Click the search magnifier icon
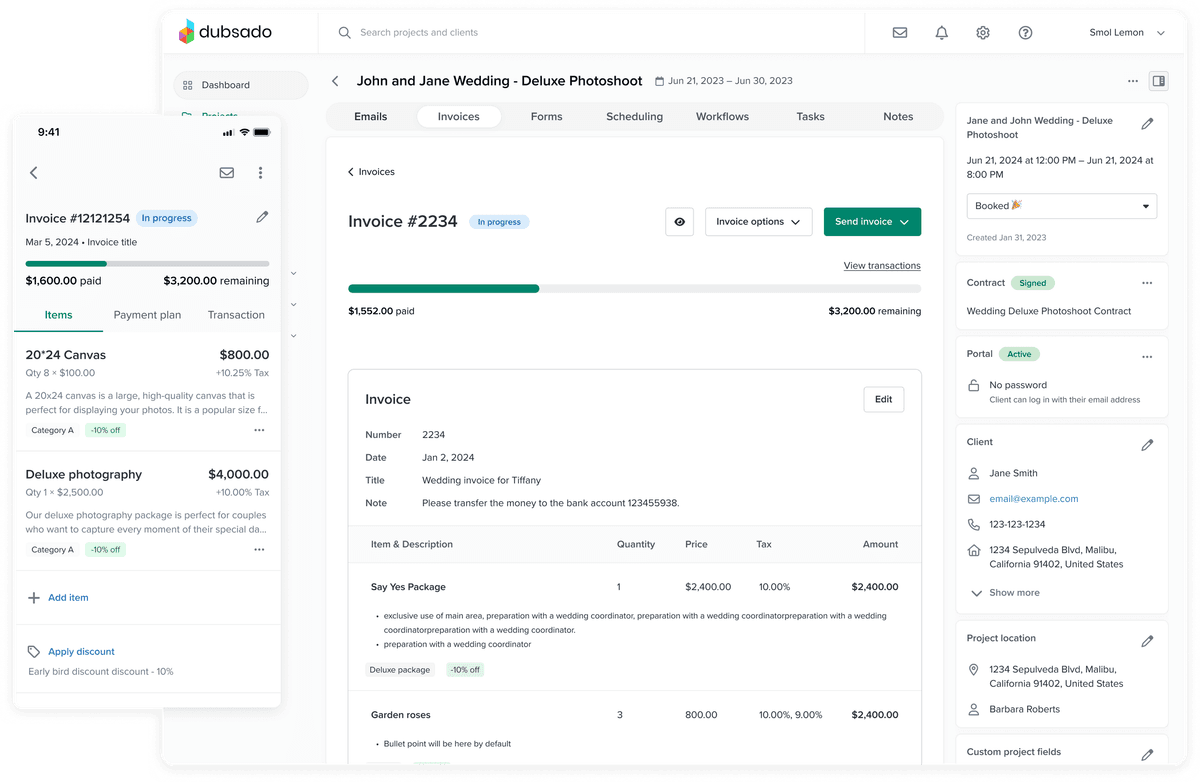Image resolution: width=1200 pixels, height=782 pixels. 345,33
